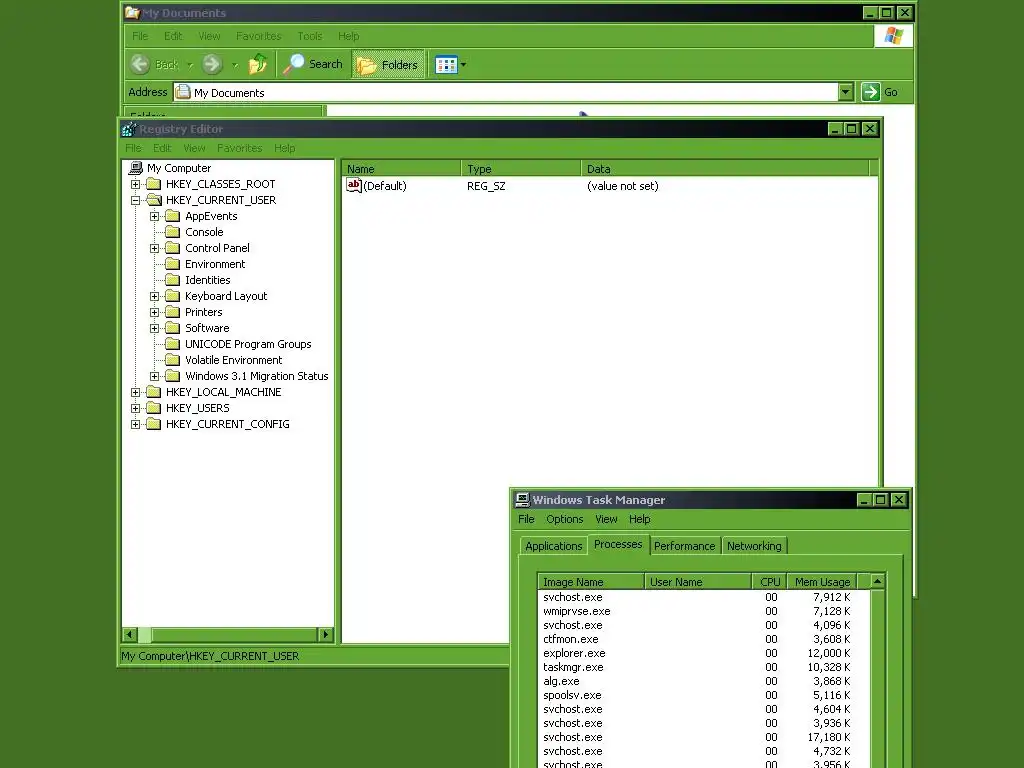Click the Forward arrow in My Documents
Viewport: 1024px width, 768px height.
212,64
